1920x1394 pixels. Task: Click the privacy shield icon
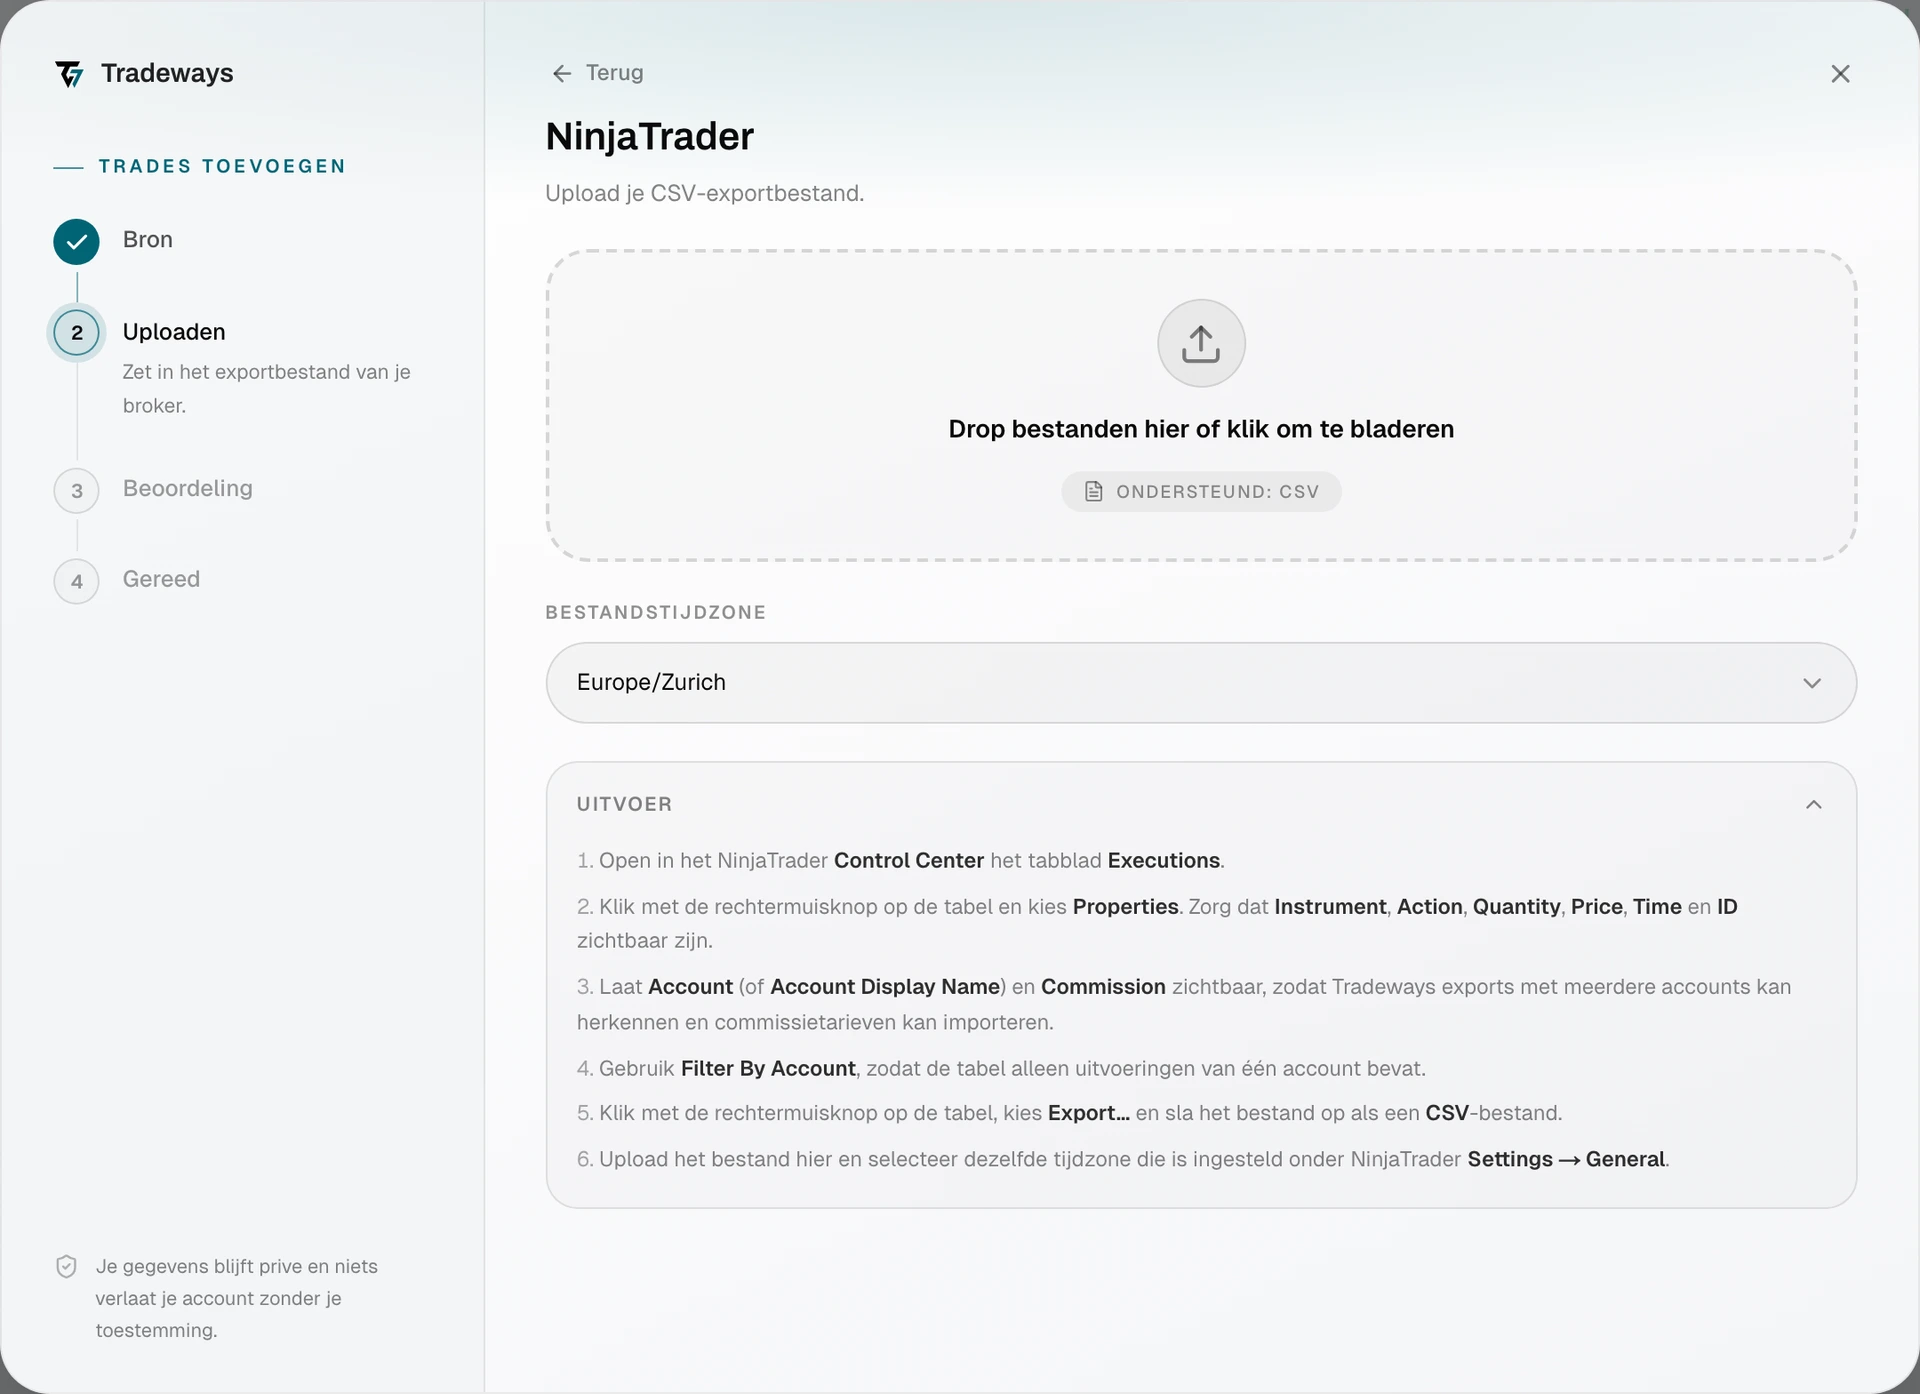click(x=66, y=1267)
